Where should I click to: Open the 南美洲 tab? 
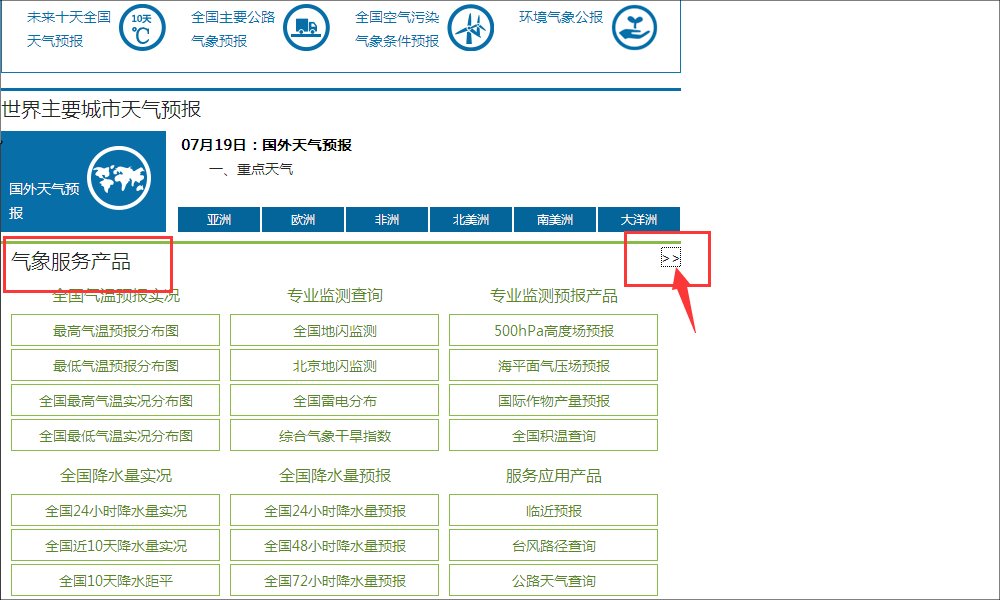pyautogui.click(x=554, y=219)
